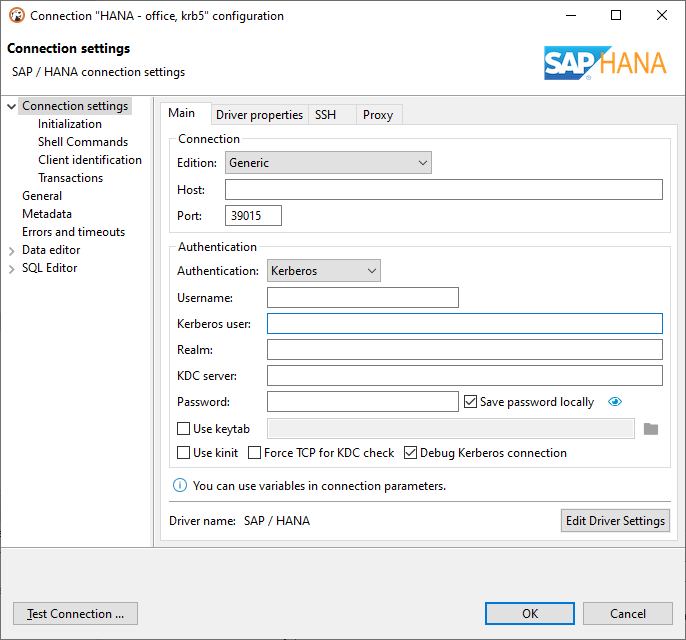686x640 pixels.
Task: Click the Cancel button
Action: tap(628, 613)
